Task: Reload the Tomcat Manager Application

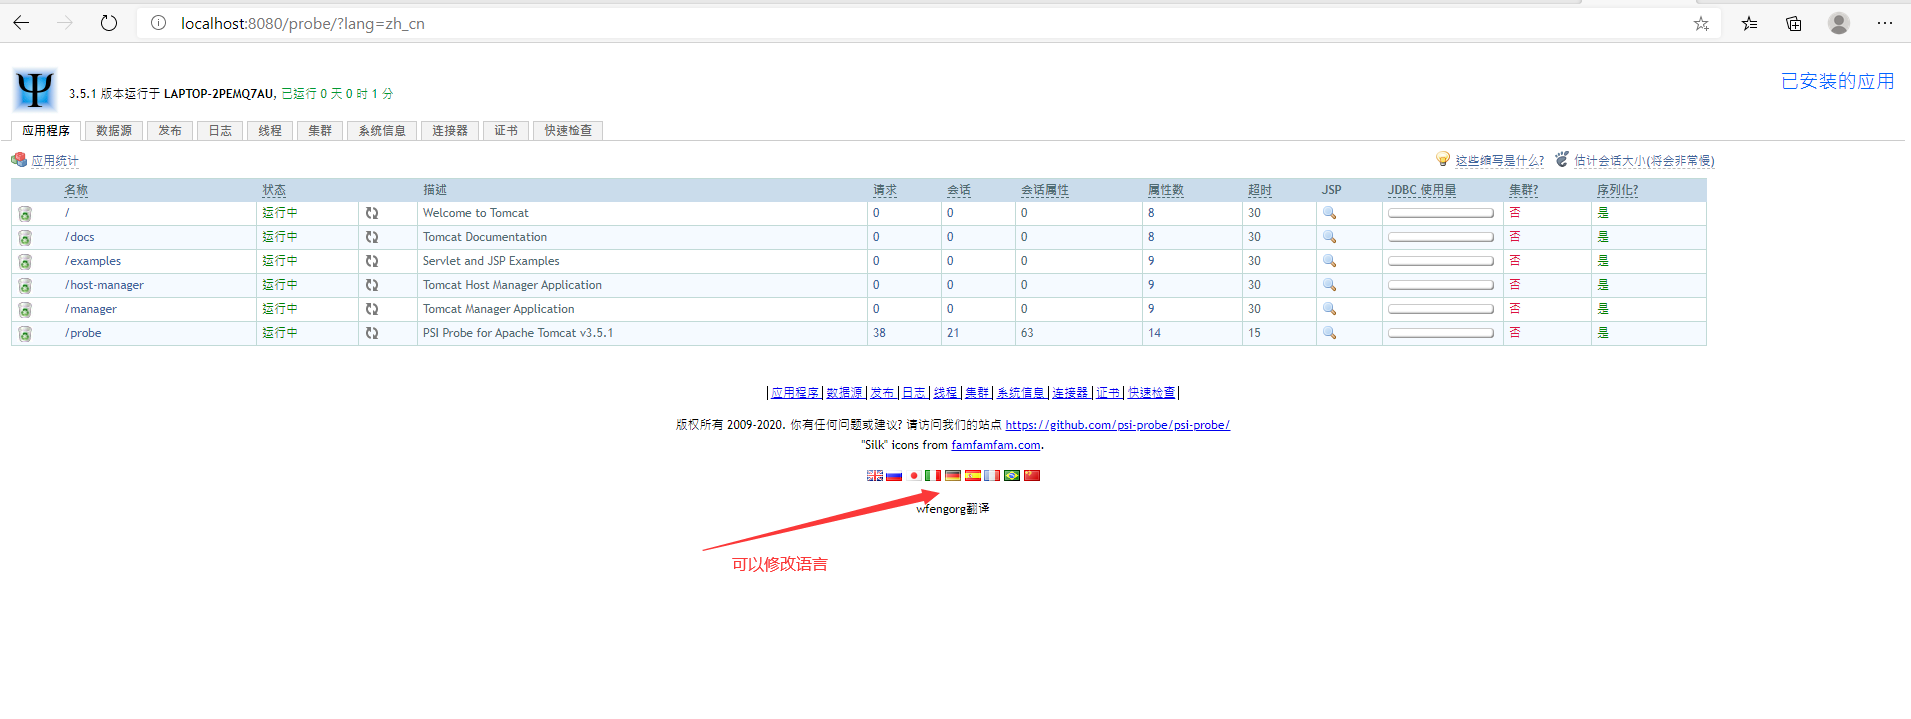Action: [x=372, y=309]
